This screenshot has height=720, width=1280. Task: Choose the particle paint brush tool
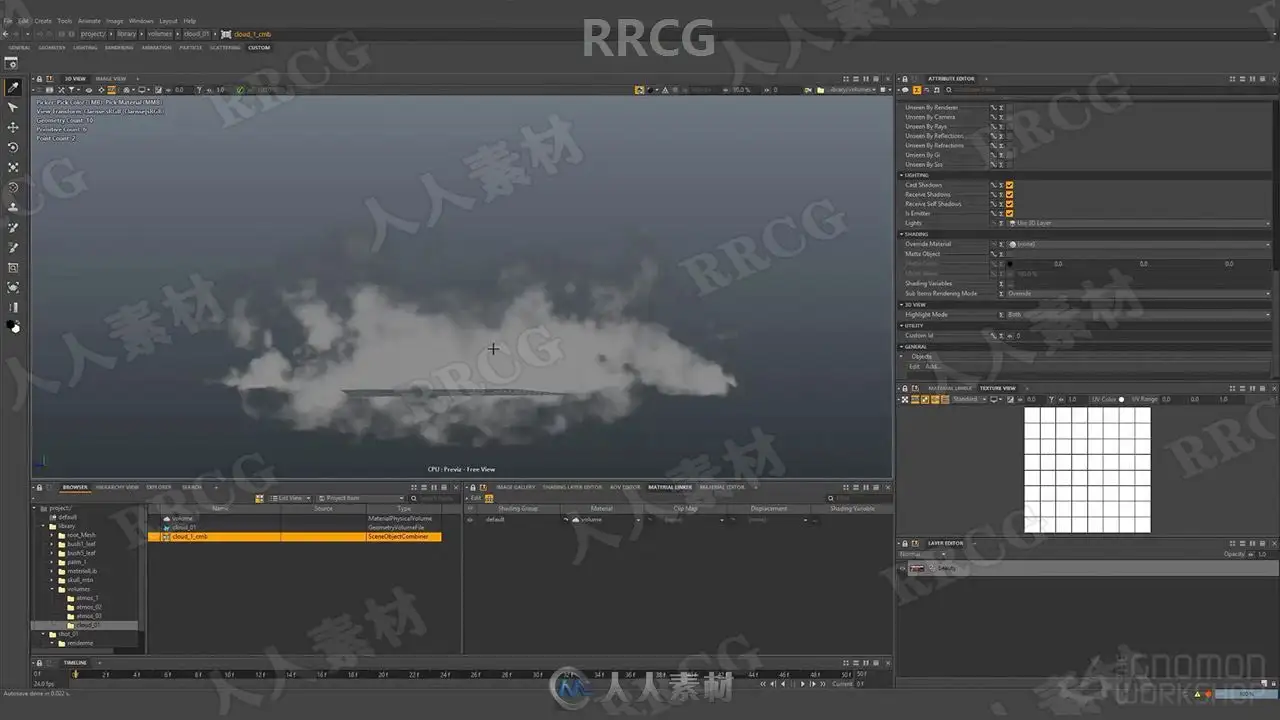click(13, 228)
